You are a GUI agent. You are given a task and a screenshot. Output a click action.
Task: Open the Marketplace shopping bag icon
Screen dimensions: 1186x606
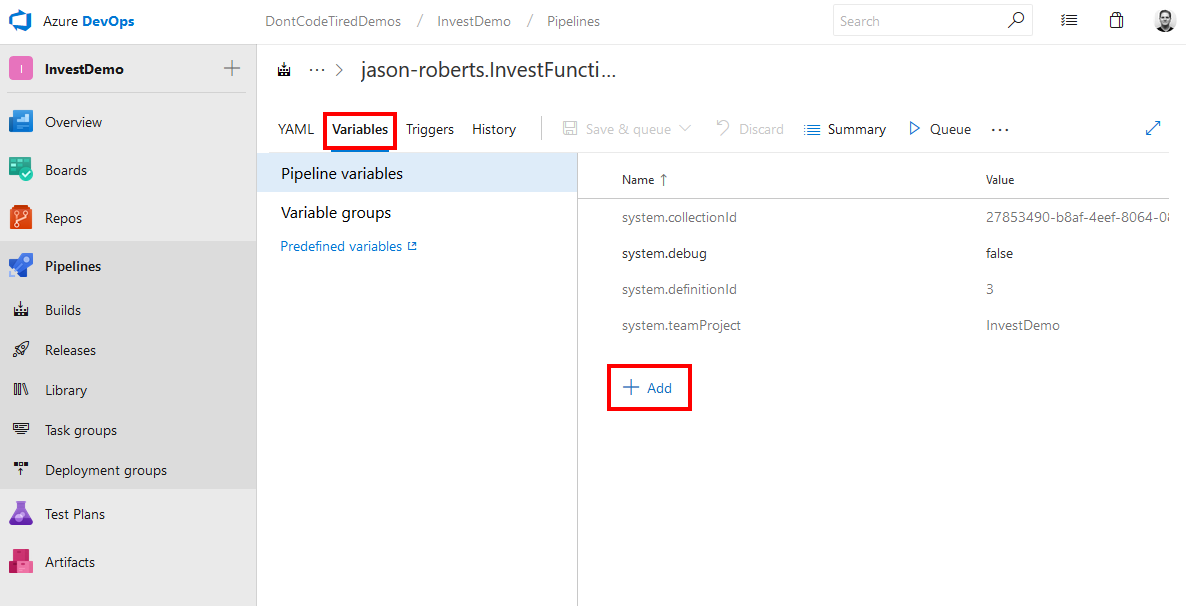tap(1116, 20)
